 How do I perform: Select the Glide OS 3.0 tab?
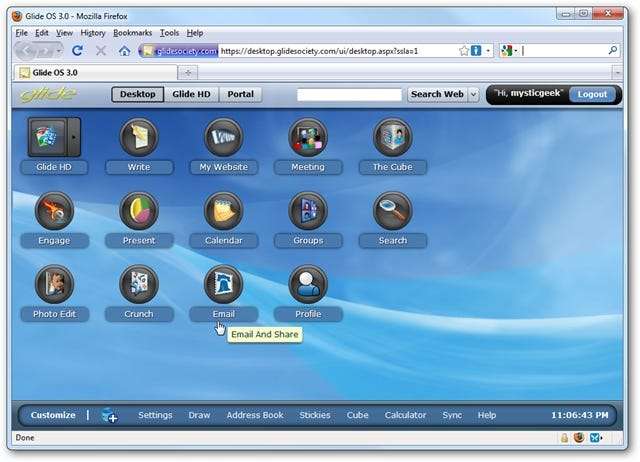[96, 73]
